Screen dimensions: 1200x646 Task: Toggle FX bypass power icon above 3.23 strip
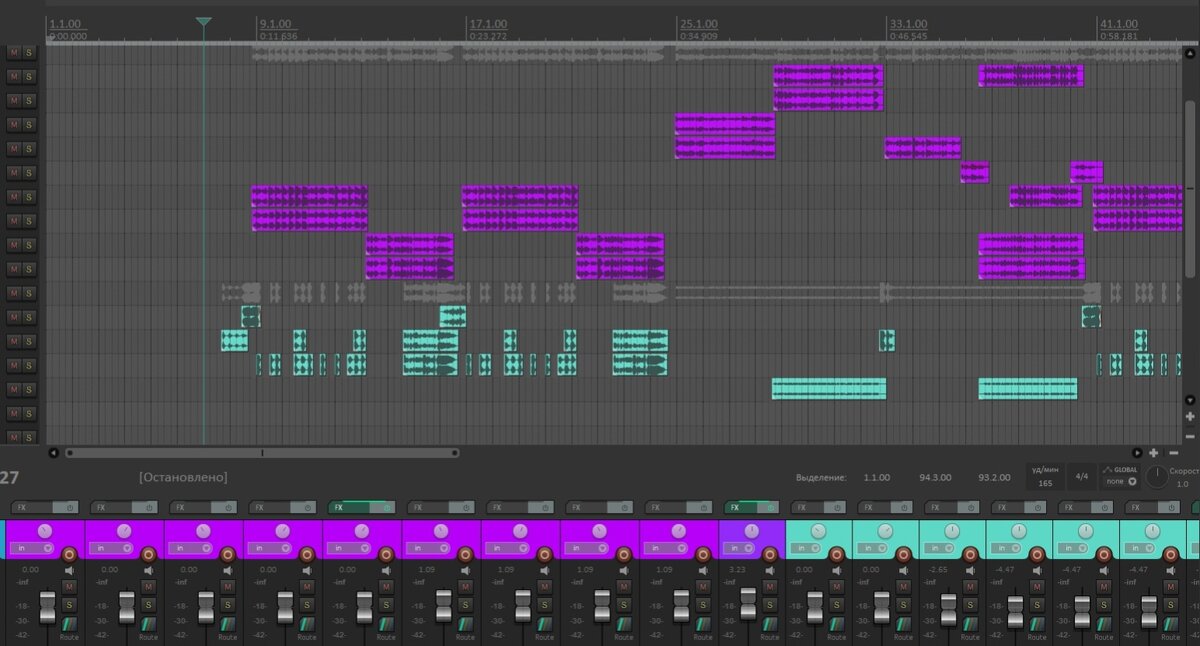point(771,507)
